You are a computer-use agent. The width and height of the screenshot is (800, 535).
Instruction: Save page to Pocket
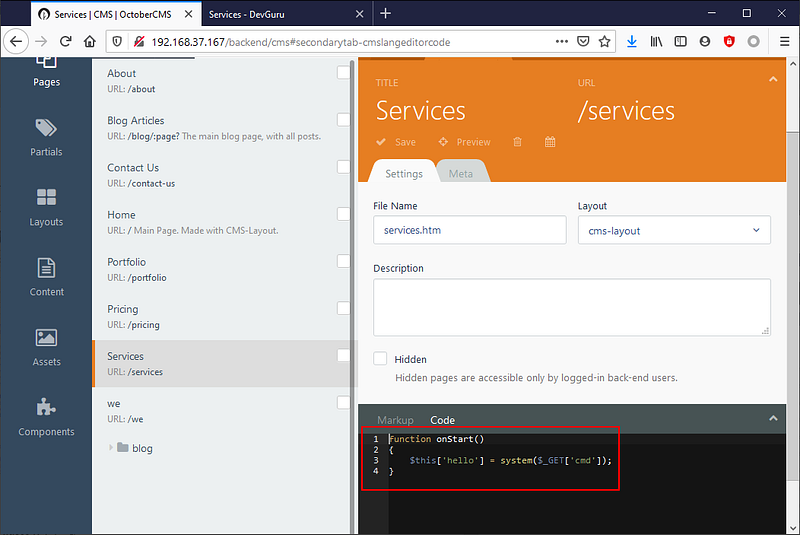[583, 41]
